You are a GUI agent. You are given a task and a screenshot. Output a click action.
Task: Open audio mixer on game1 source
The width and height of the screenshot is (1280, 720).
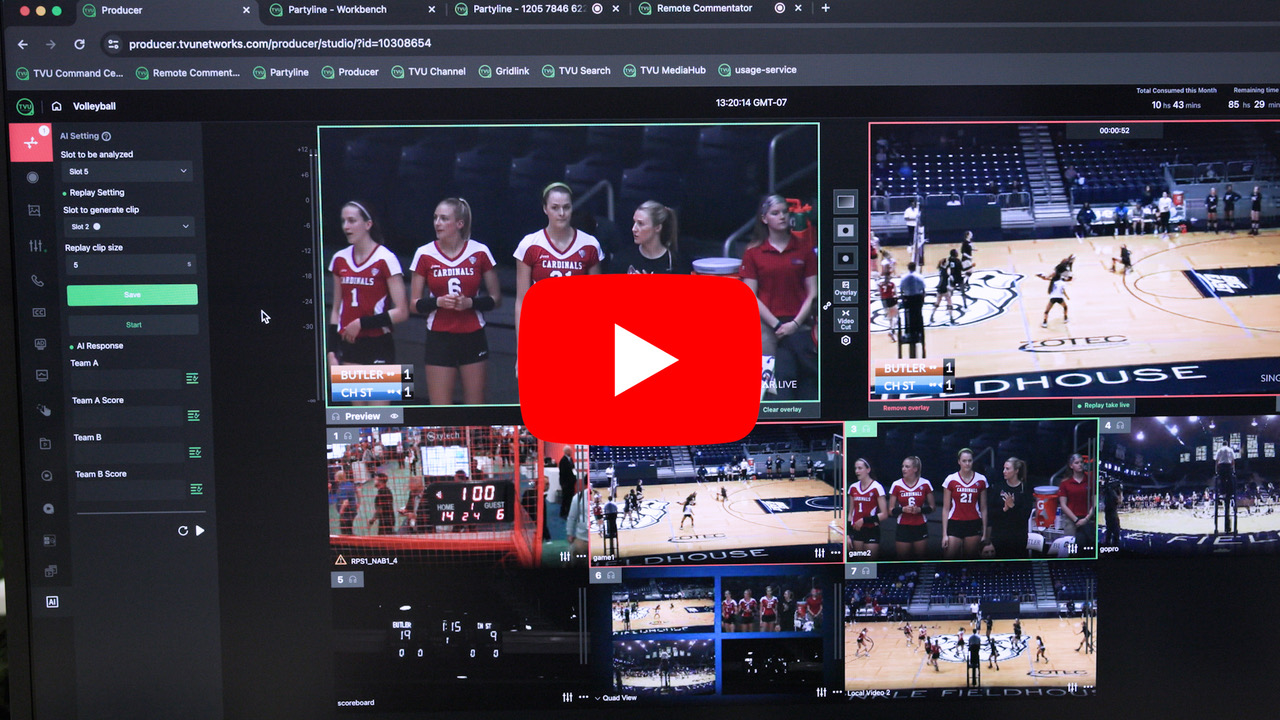[x=819, y=553]
